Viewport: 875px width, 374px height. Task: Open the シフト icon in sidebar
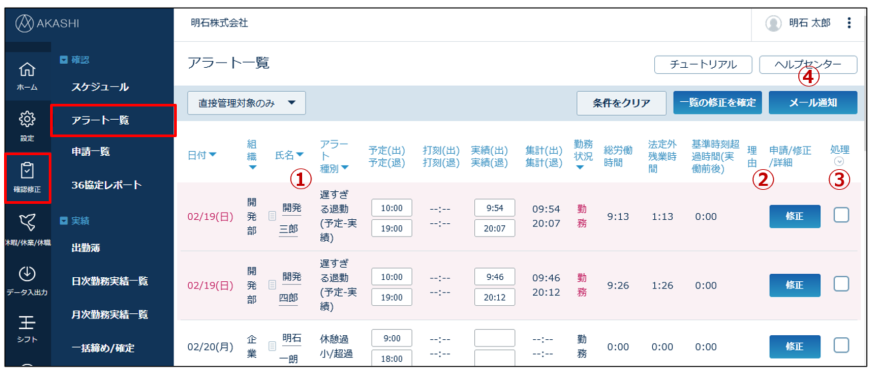(27, 322)
